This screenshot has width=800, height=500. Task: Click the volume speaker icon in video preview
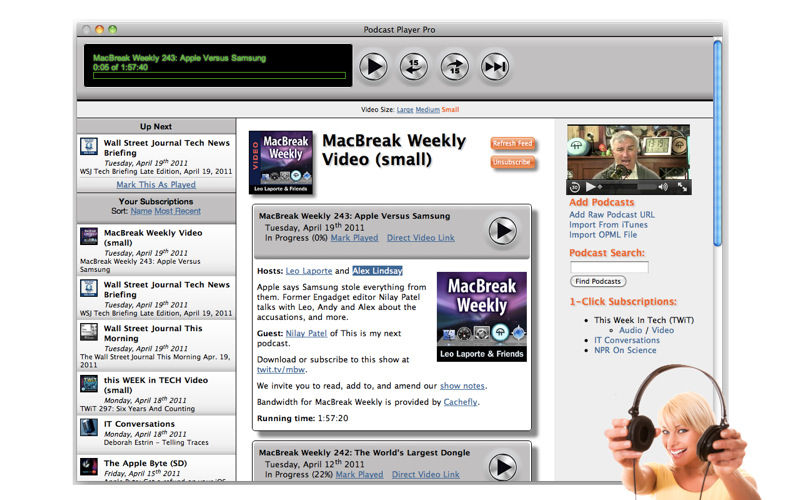pos(663,187)
